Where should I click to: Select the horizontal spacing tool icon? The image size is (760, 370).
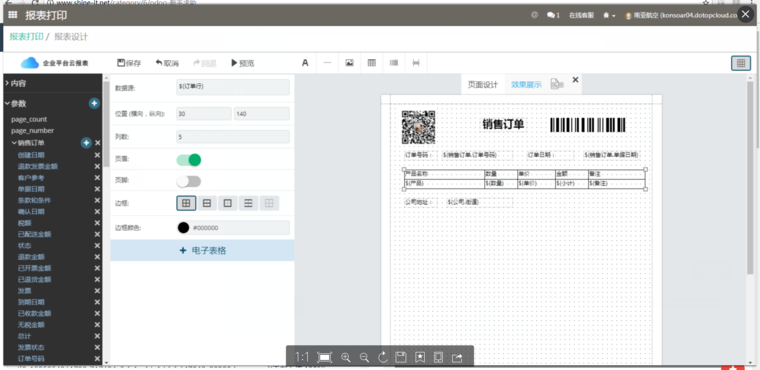(416, 63)
